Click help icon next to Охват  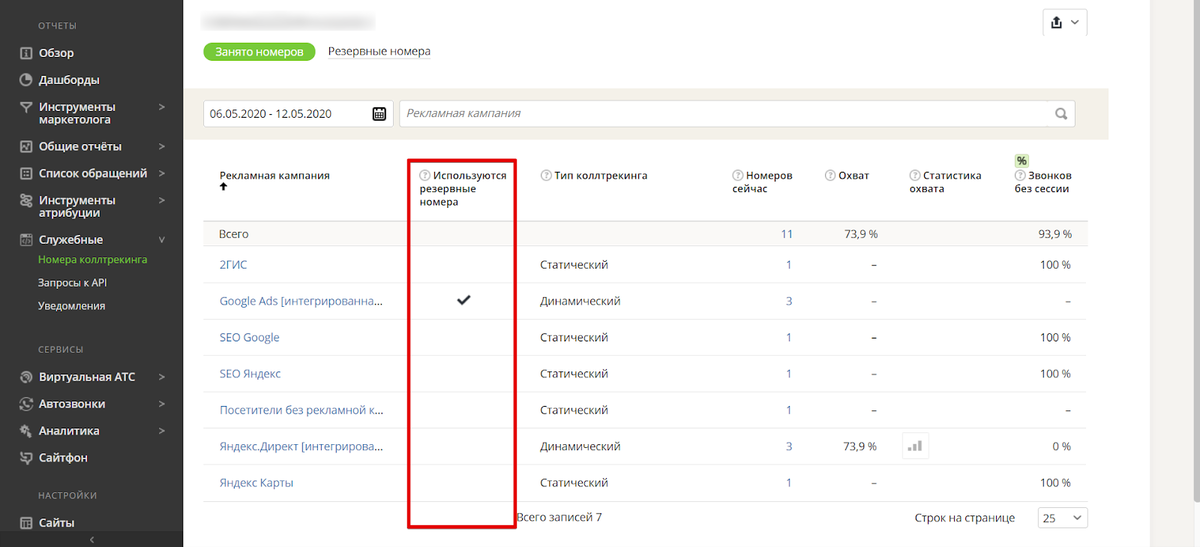click(830, 176)
